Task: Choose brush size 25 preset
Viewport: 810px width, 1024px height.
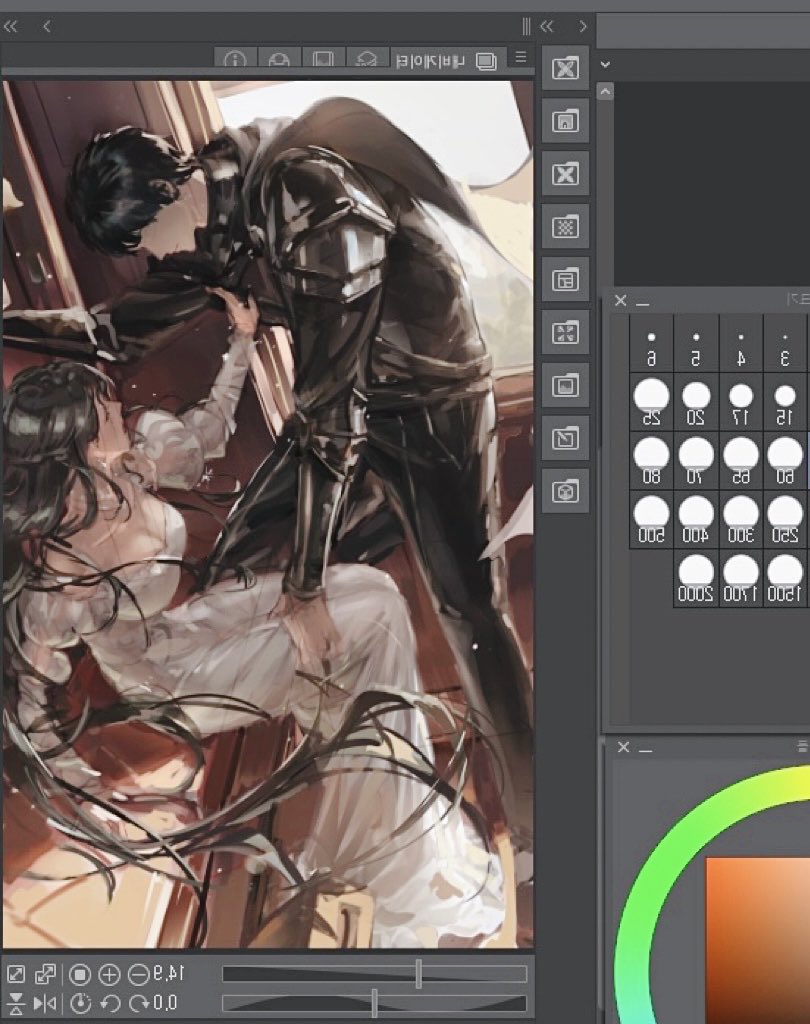Action: pos(651,402)
